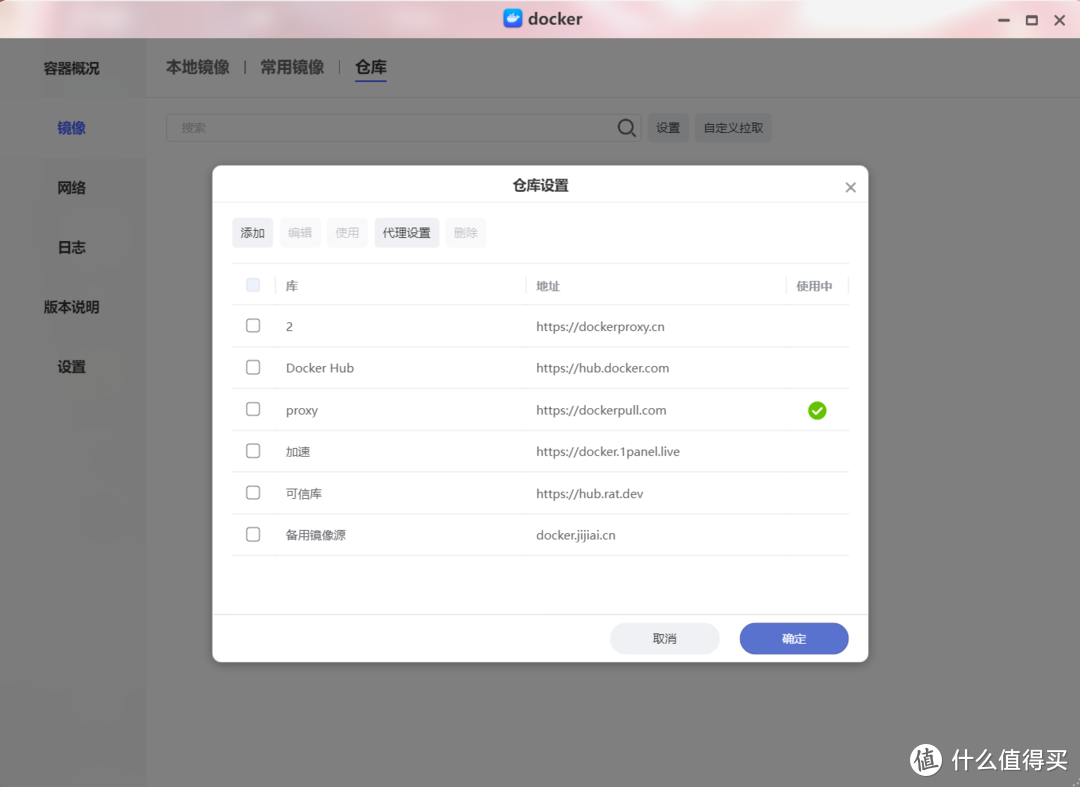Viewport: 1080px width, 787px height.
Task: Switch to the 常用镜像 tab
Action: click(291, 67)
